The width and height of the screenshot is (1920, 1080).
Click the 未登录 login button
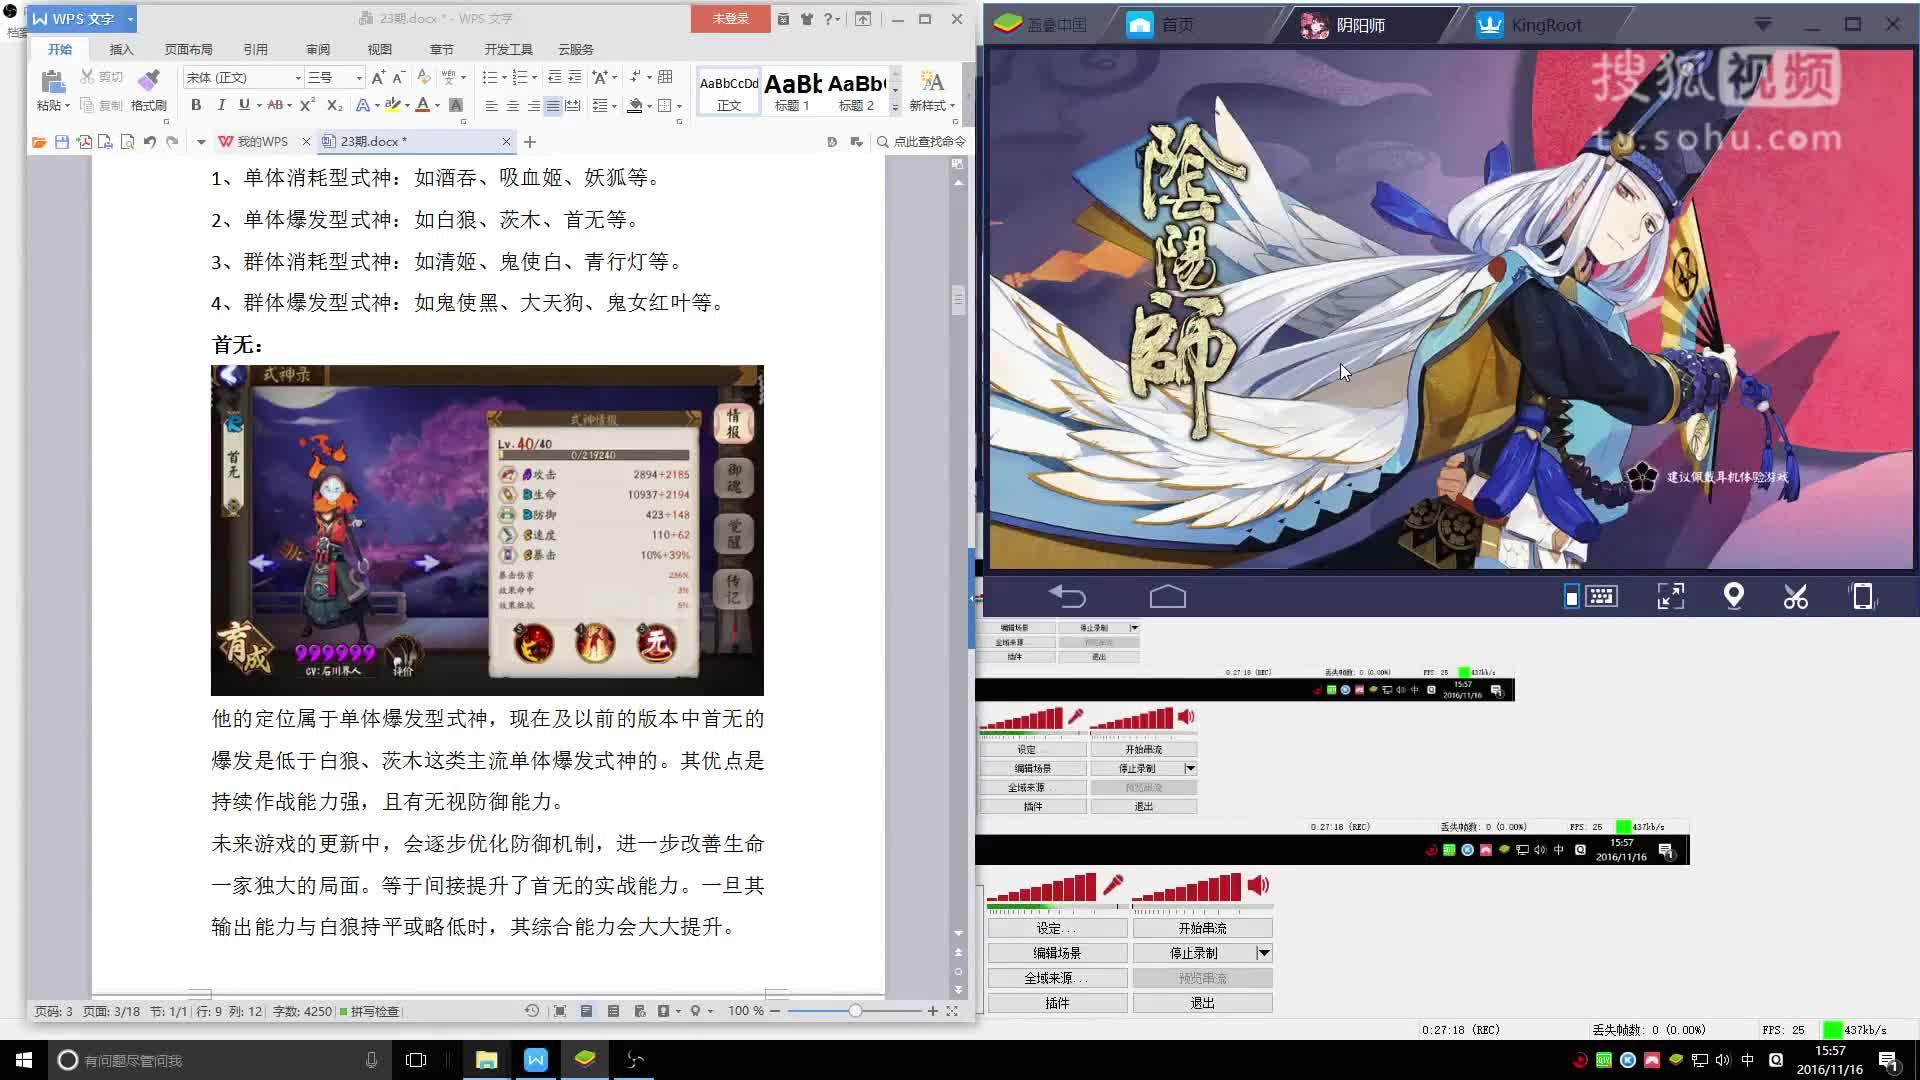[730, 19]
